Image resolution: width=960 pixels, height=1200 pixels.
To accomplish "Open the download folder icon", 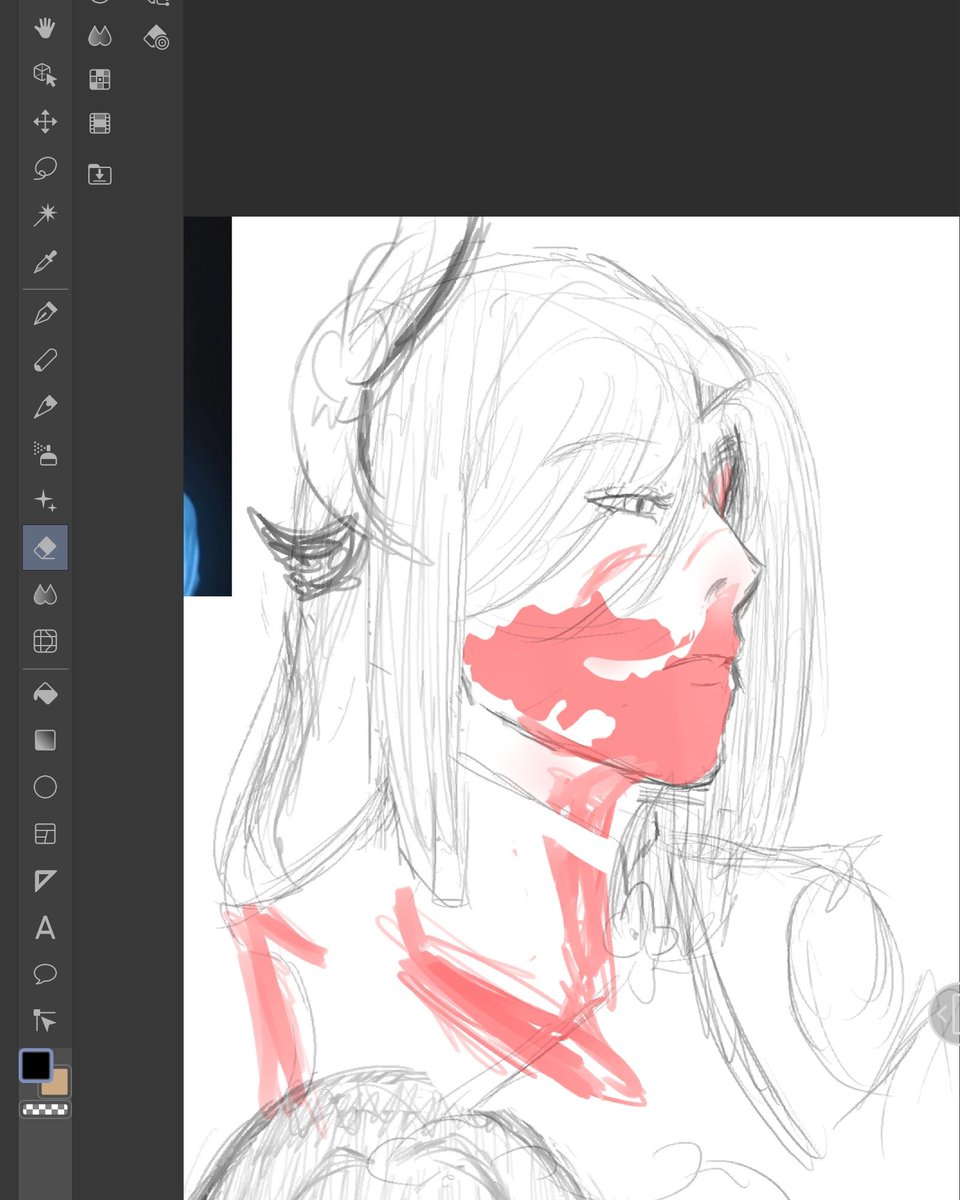I will coord(99,175).
